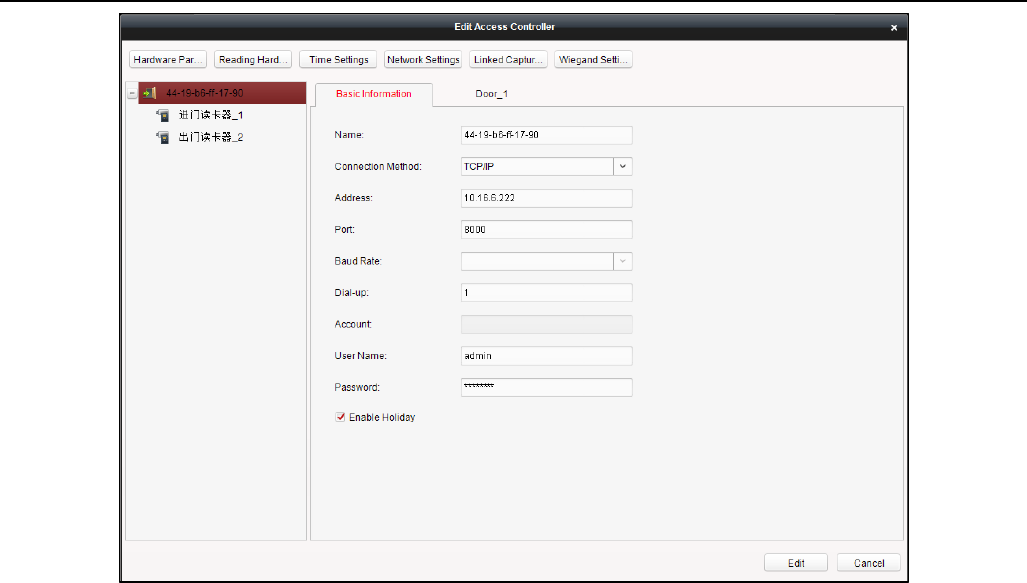Switch to the Basic Information tab
The height and width of the screenshot is (583, 1027).
coord(373,94)
